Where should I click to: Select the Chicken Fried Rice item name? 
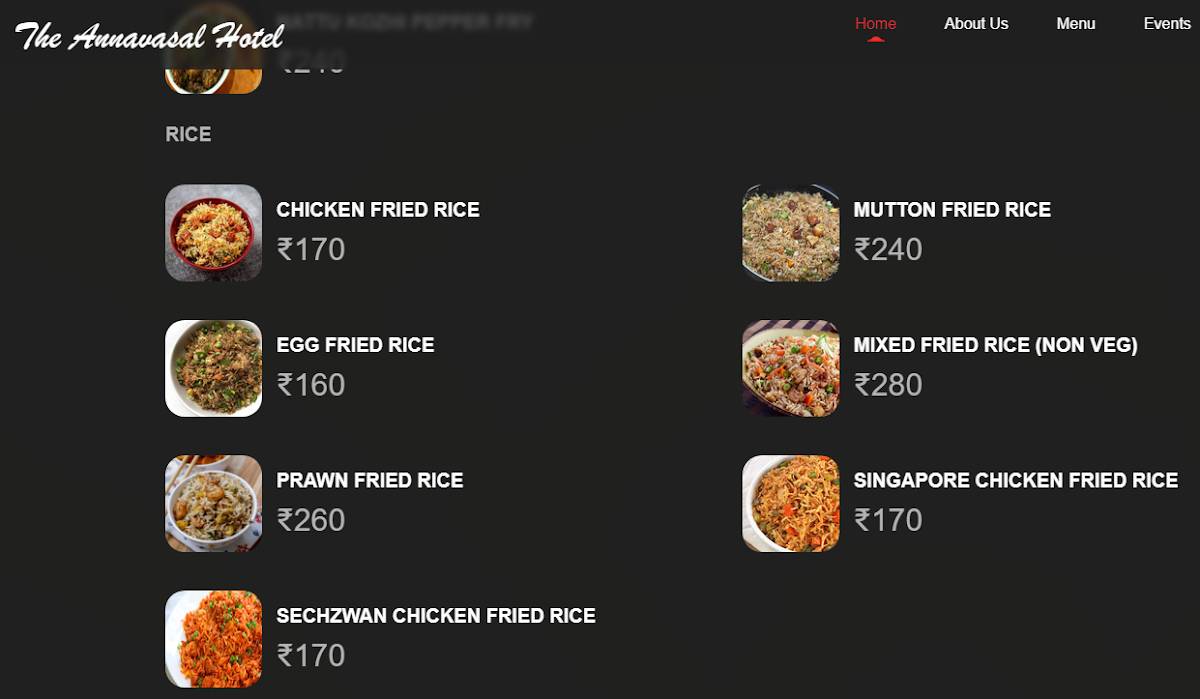378,210
